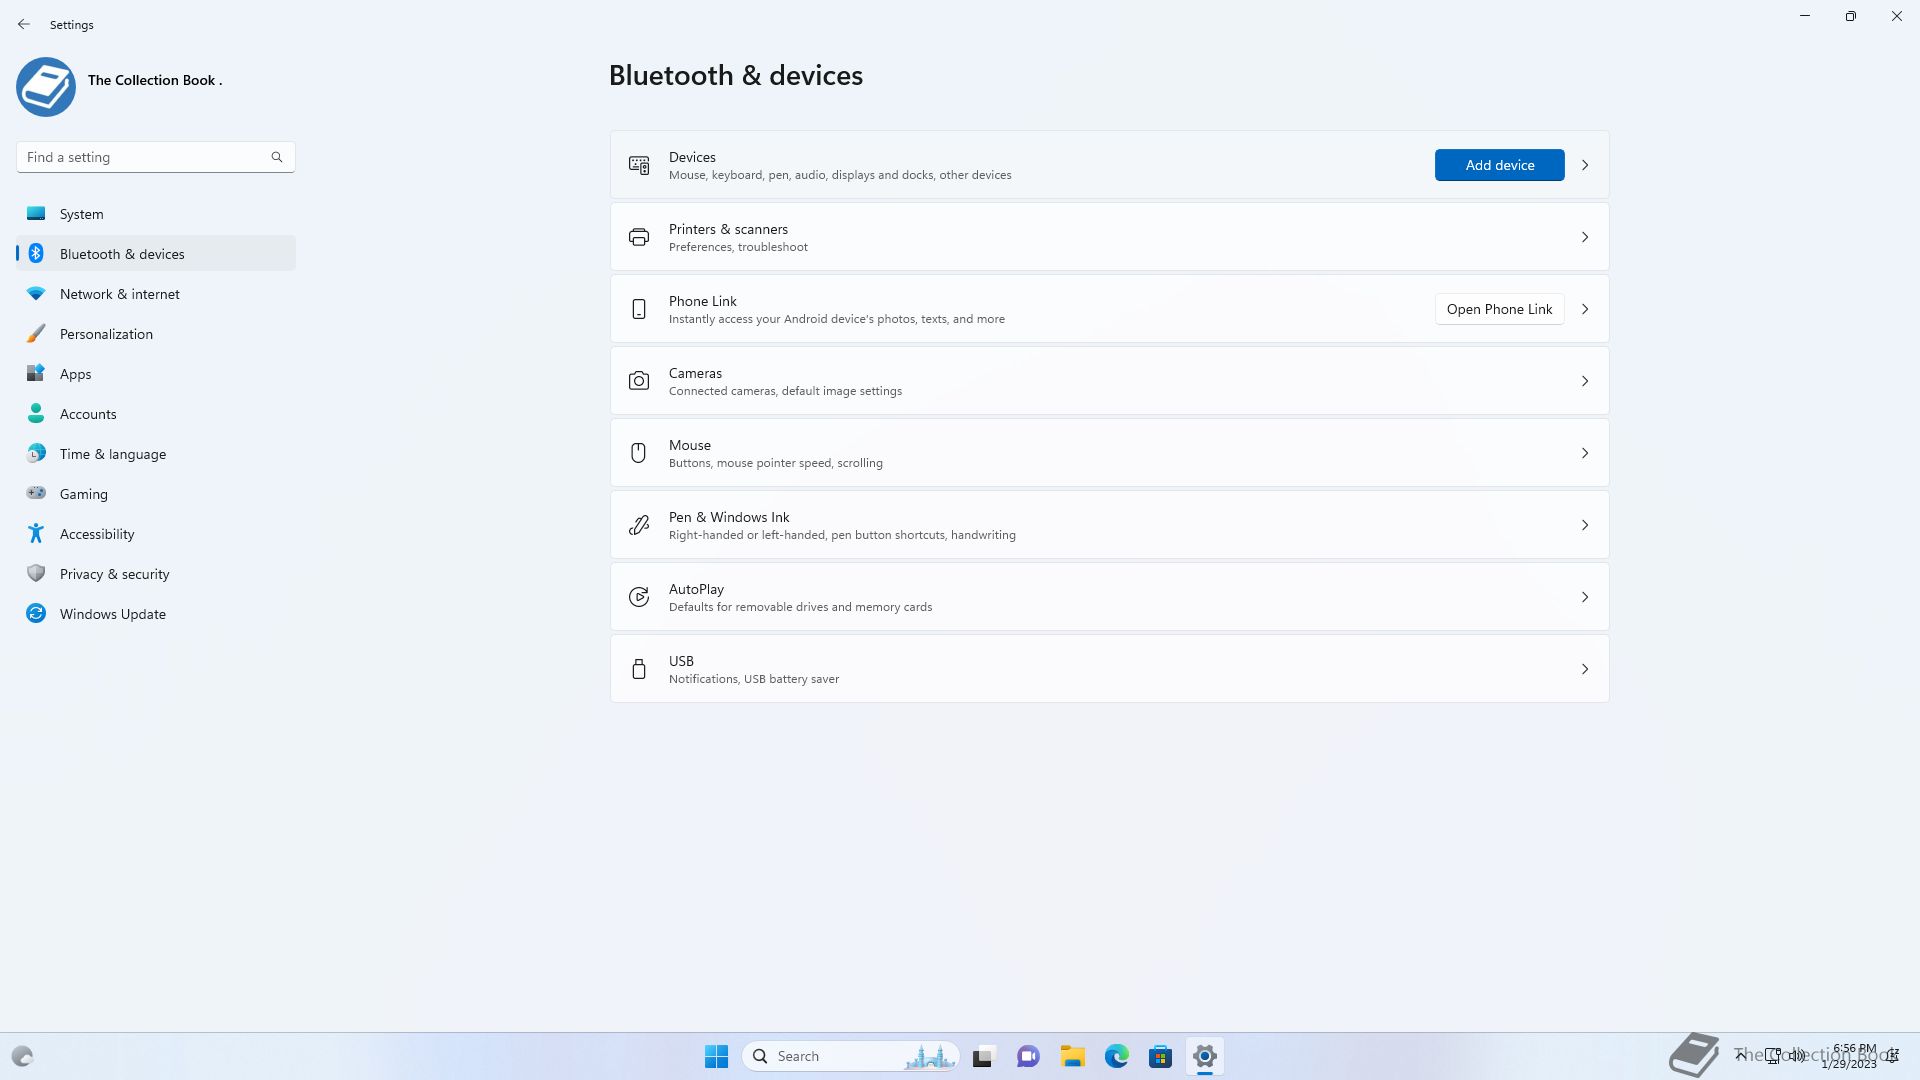The width and height of the screenshot is (1920, 1080).
Task: Restore down the Settings window
Action: [1851, 16]
